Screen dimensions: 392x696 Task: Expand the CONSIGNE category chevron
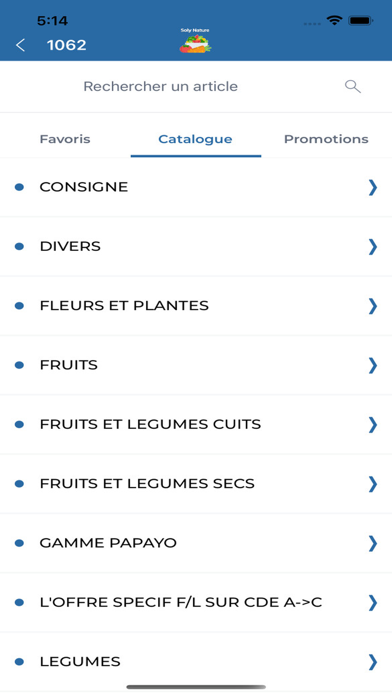(x=372, y=187)
